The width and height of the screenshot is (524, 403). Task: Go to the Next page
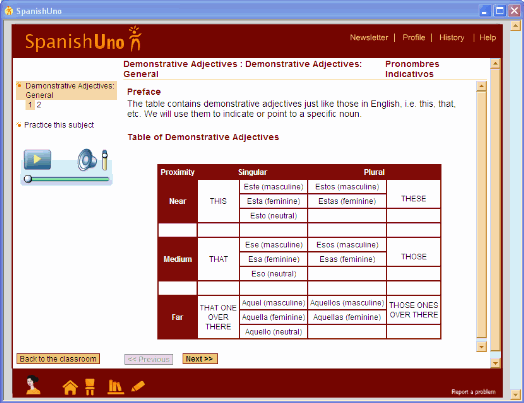200,359
